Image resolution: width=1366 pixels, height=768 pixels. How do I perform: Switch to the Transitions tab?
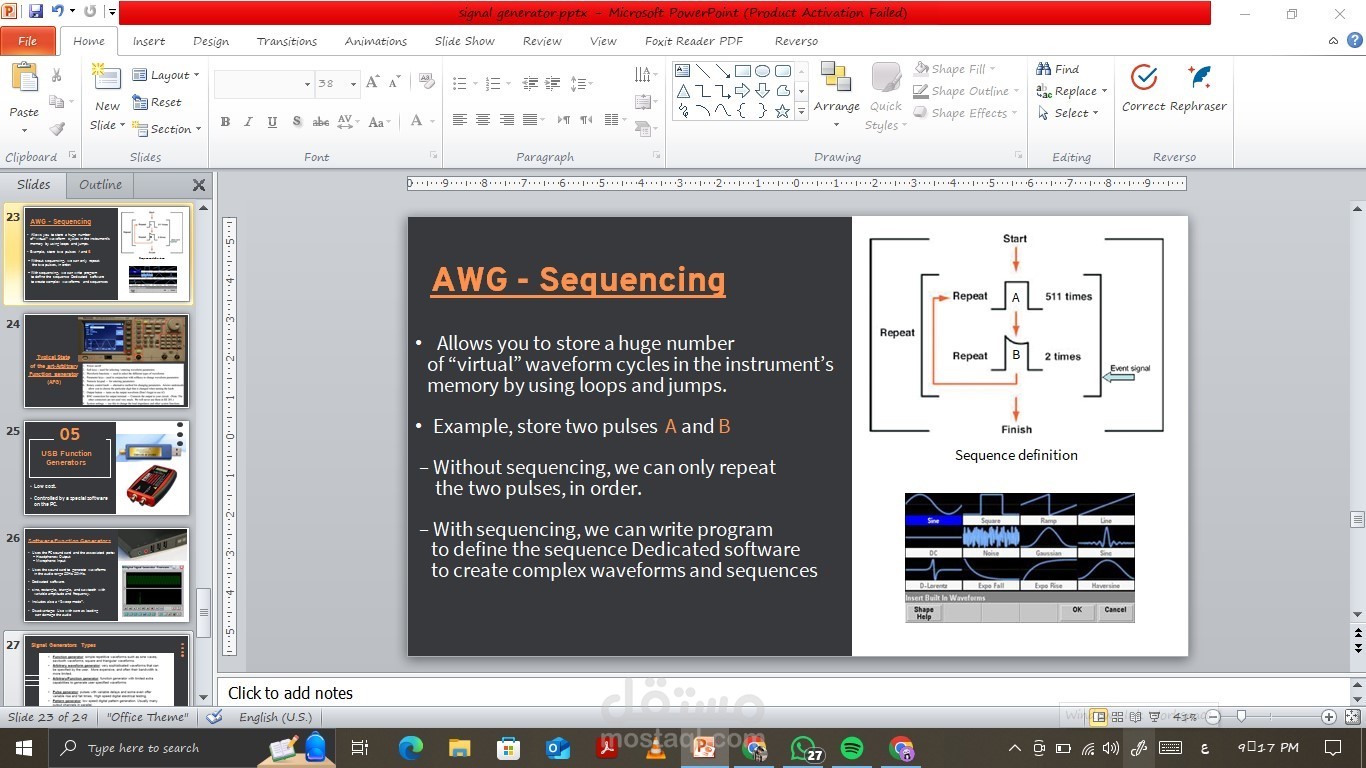click(x=287, y=41)
